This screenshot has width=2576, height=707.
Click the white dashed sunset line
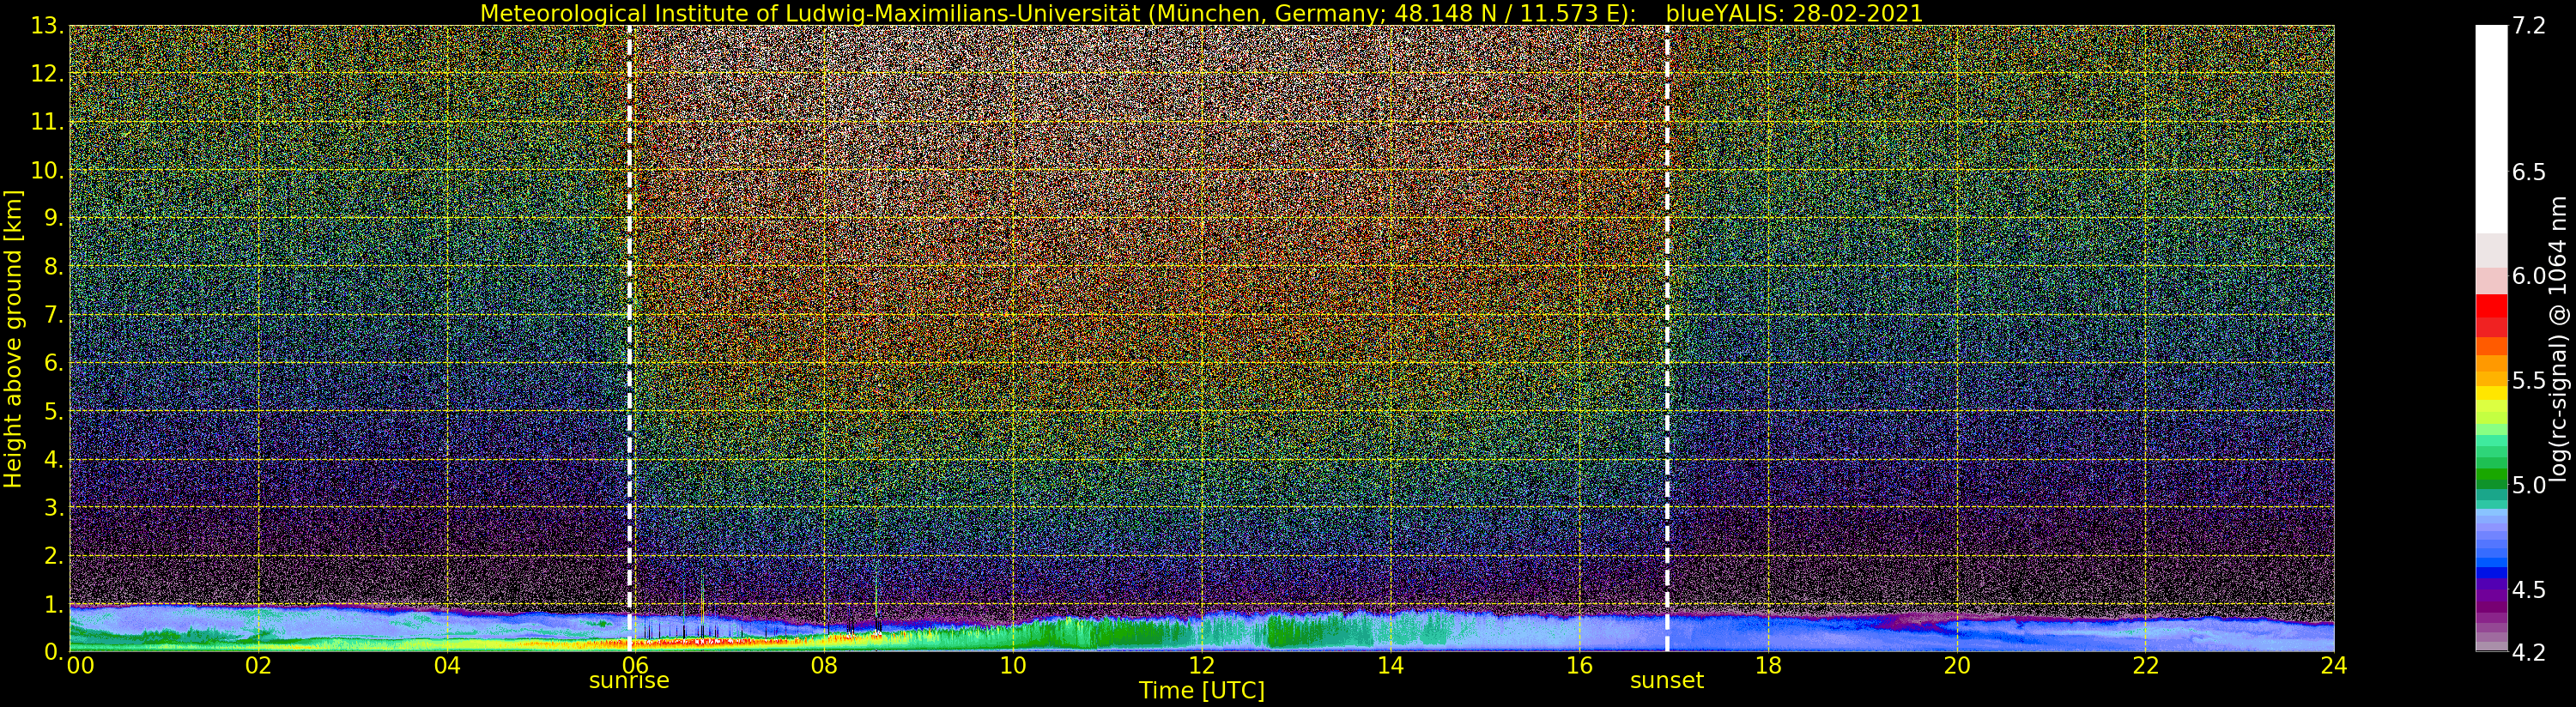(1667, 339)
